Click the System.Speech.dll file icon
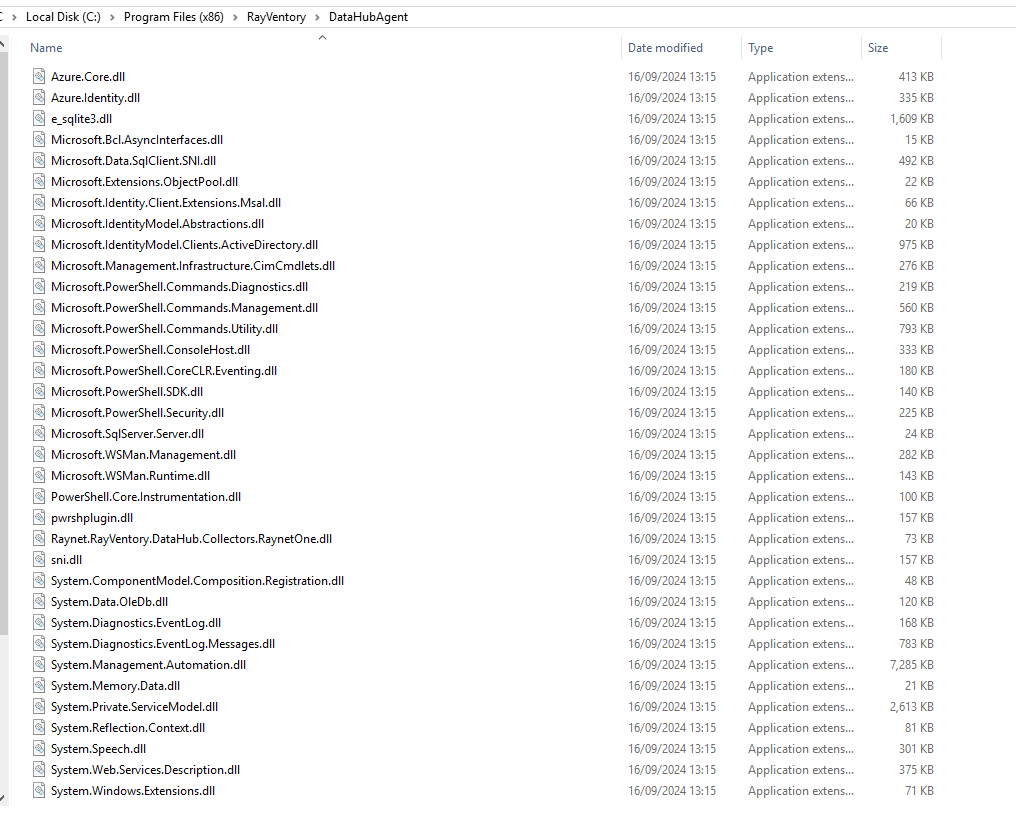 (x=40, y=749)
